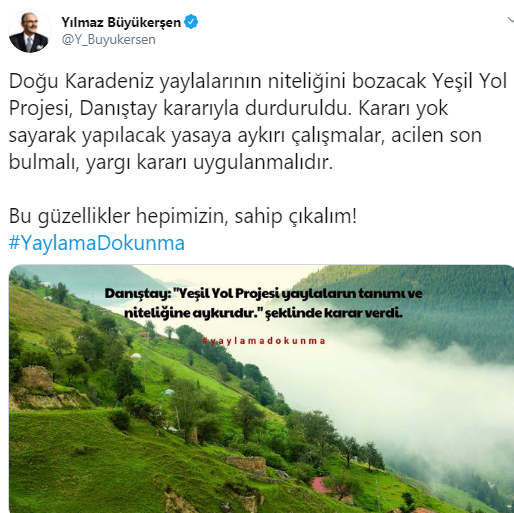
Task: Click the red #yaylamadokunma text in image
Action: click(263, 341)
